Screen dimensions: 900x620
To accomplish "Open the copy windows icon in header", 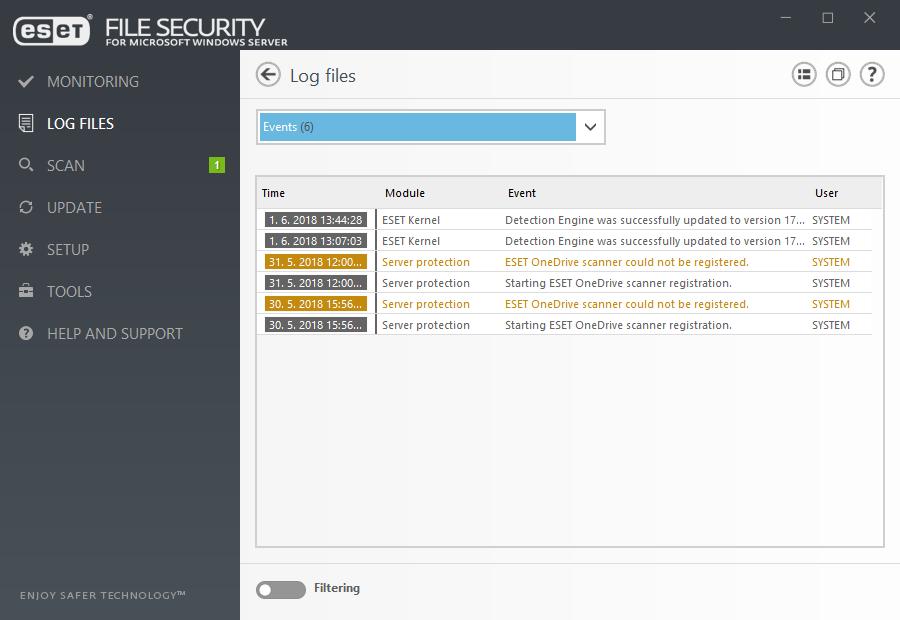I will 838,75.
